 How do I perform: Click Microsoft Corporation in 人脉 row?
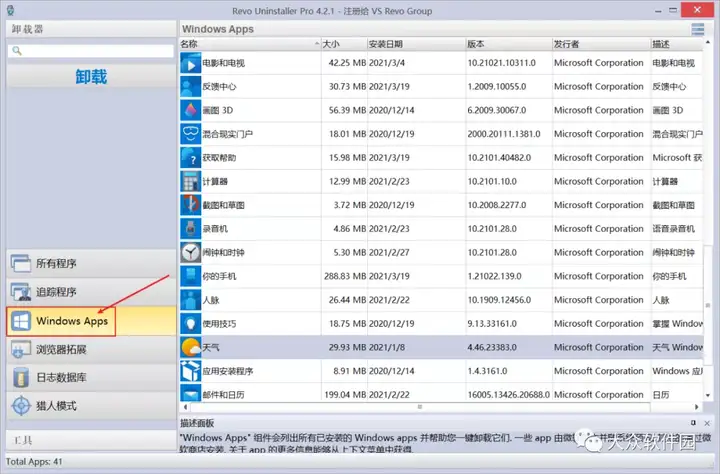[598, 300]
